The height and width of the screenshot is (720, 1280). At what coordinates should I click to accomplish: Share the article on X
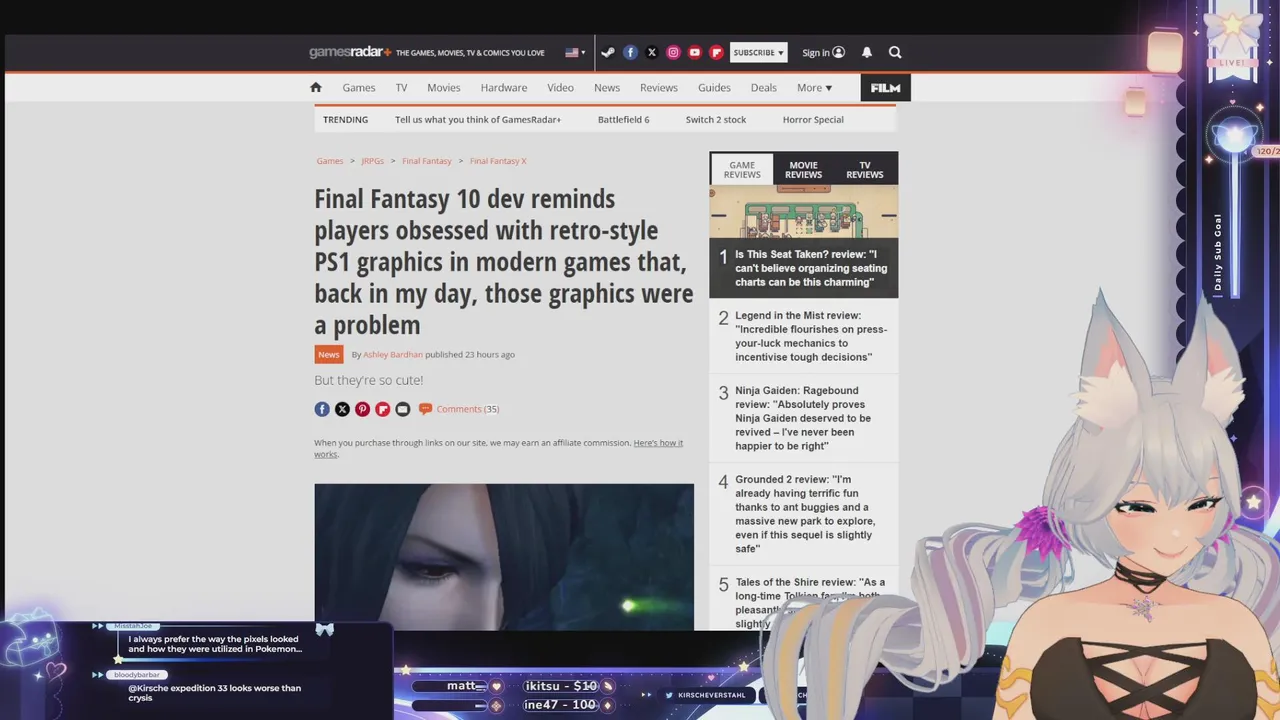pyautogui.click(x=342, y=409)
